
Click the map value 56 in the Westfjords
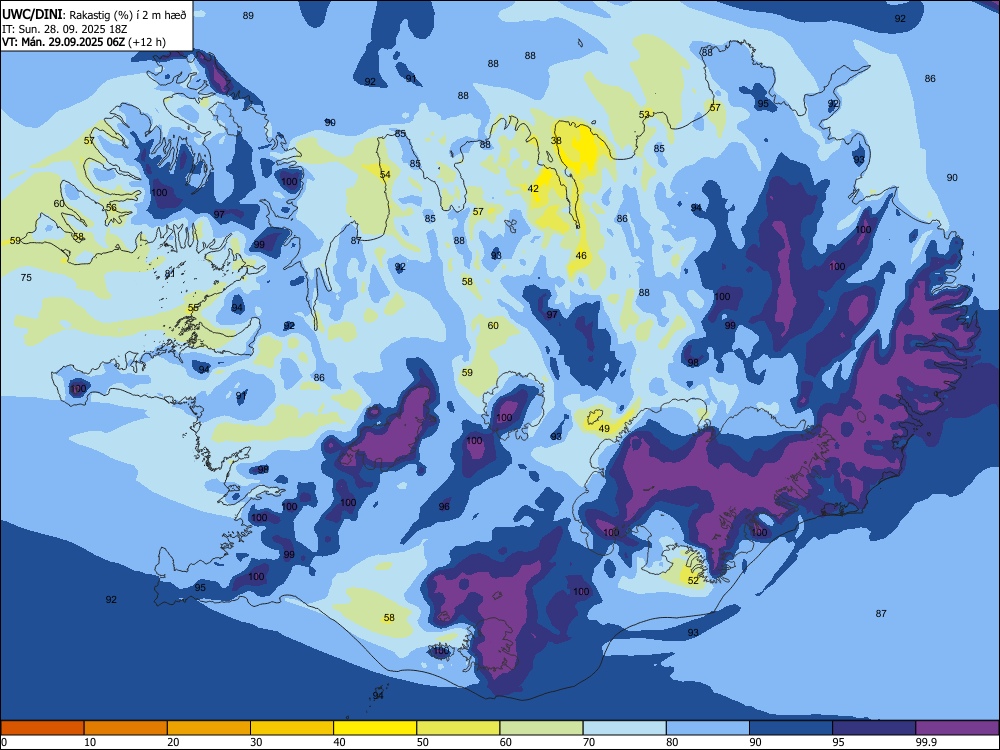coord(112,208)
